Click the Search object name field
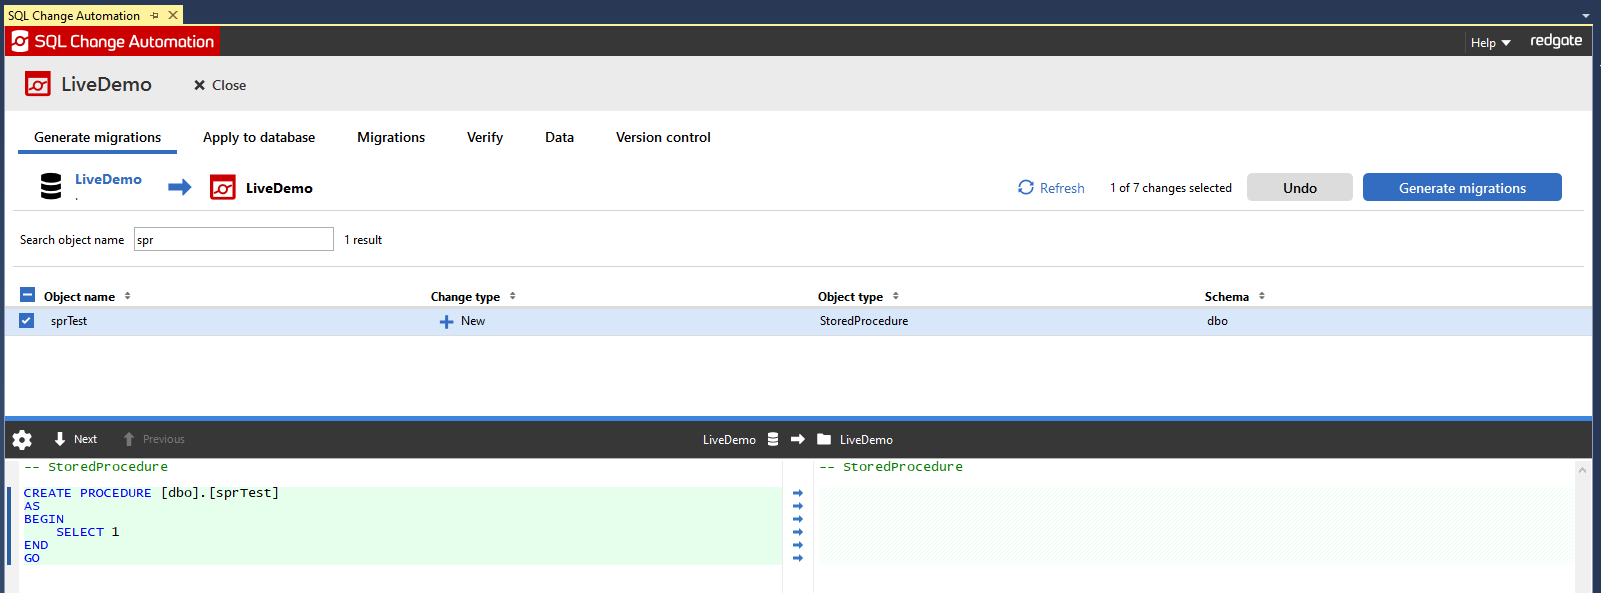 (234, 239)
